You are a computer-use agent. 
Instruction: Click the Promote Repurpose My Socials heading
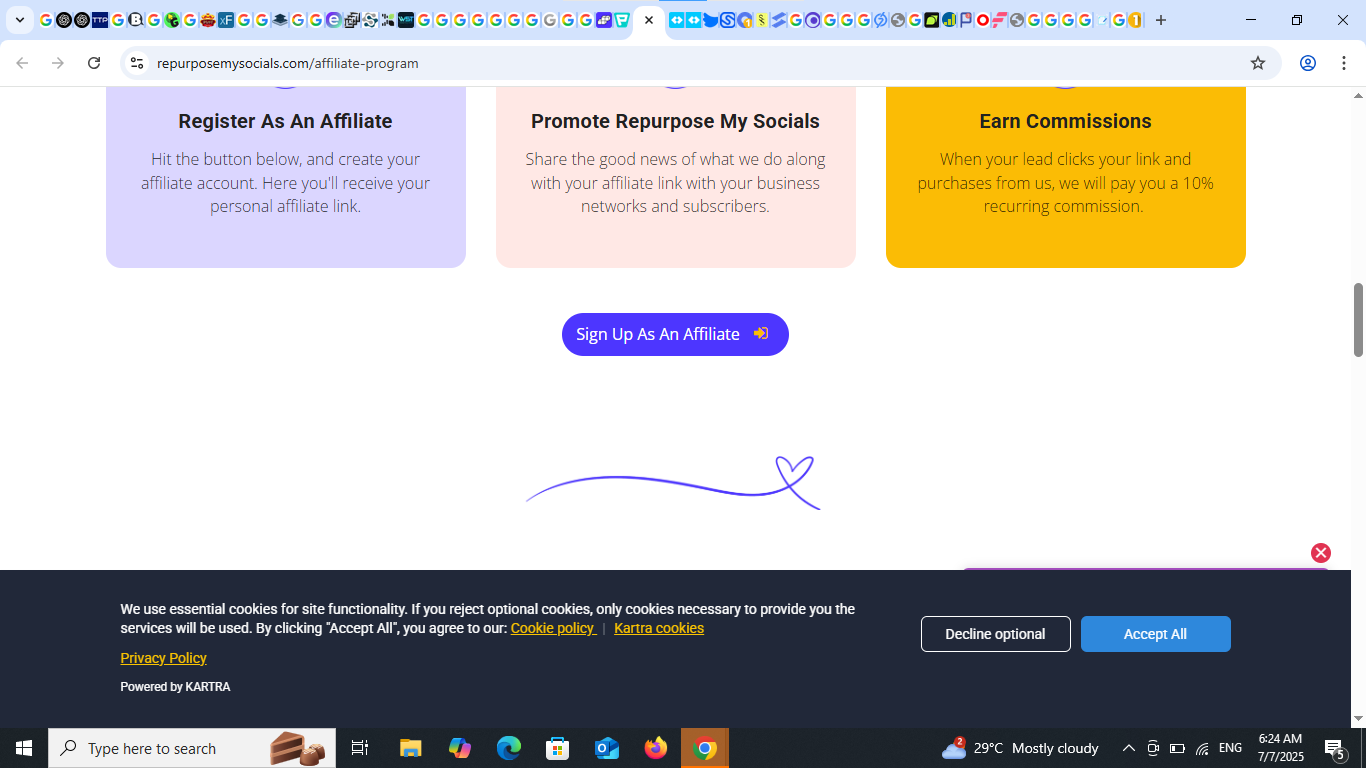tap(675, 121)
